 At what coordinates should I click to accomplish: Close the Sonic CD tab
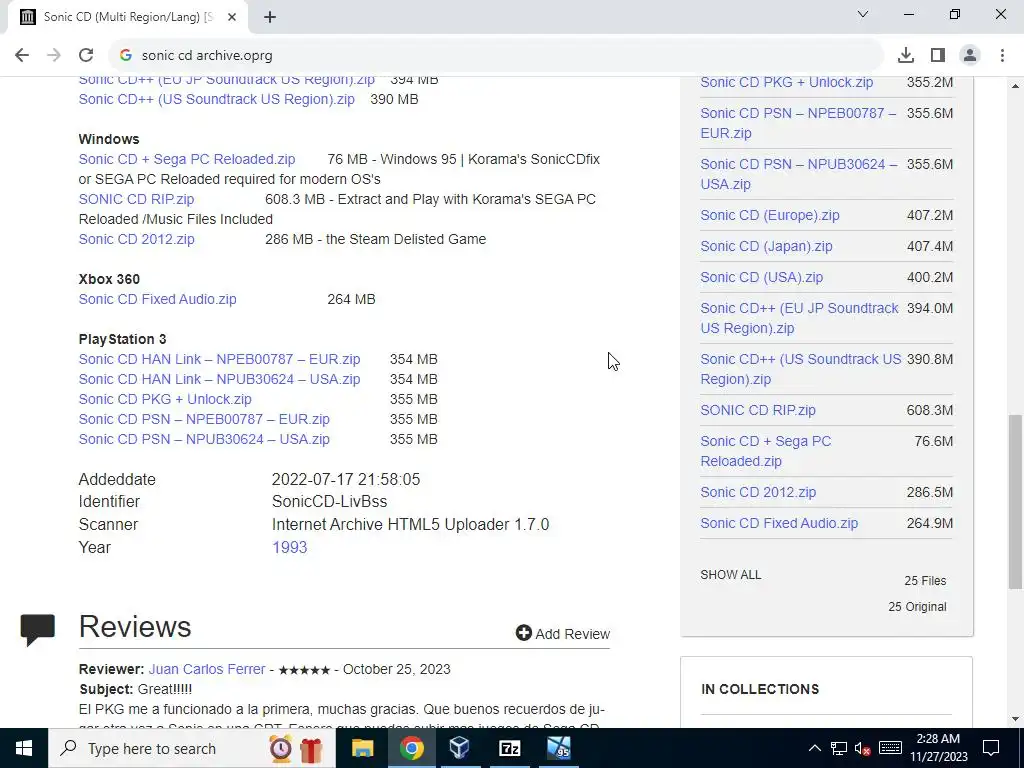pyautogui.click(x=232, y=17)
